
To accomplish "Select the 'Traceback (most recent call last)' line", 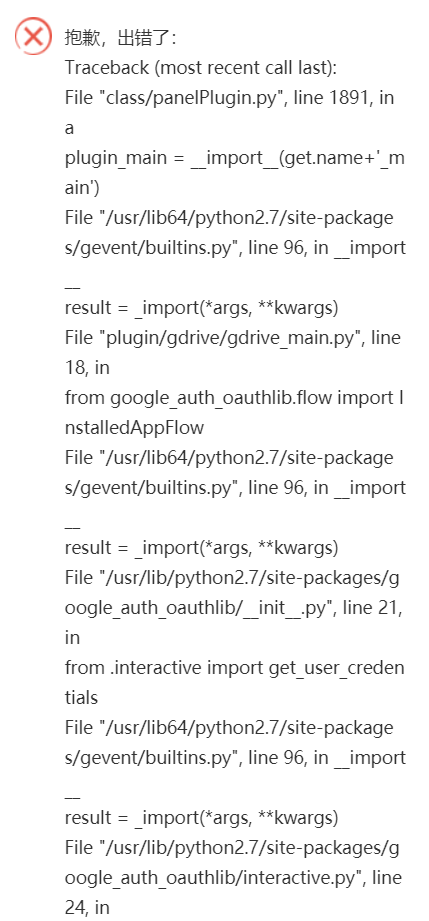I will coord(201,68).
